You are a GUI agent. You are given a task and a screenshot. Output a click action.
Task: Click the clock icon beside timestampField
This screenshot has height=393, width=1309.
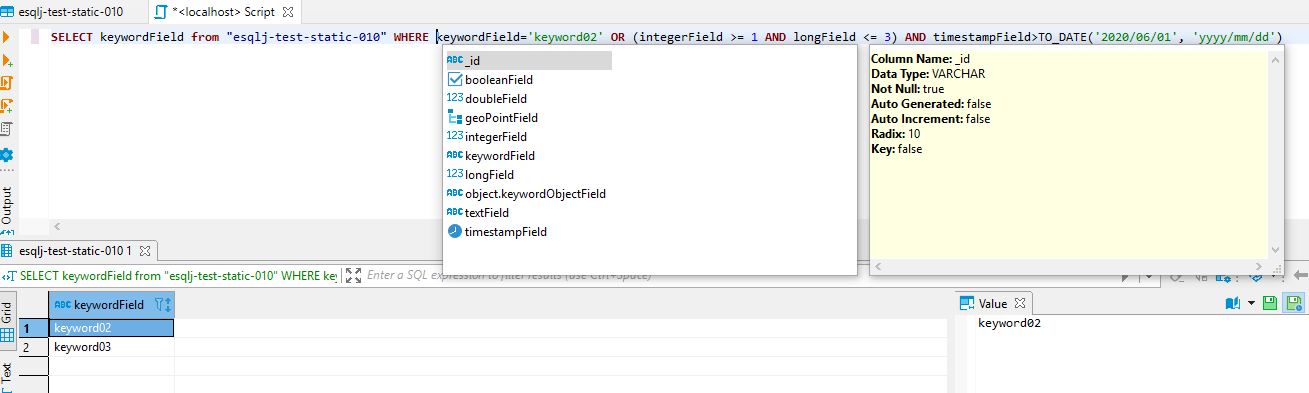[x=454, y=232]
